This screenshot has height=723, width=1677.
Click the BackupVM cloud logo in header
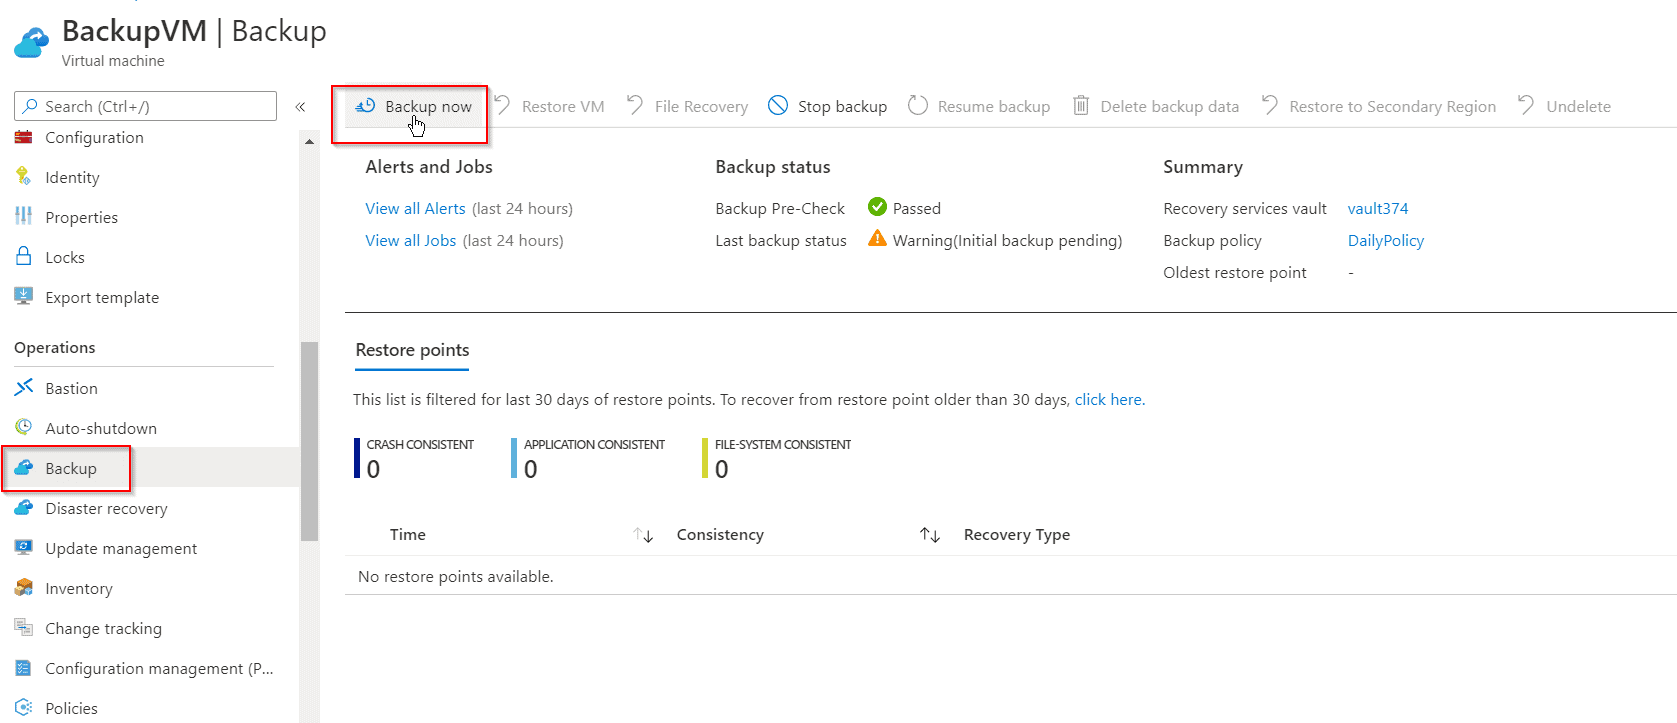32,43
